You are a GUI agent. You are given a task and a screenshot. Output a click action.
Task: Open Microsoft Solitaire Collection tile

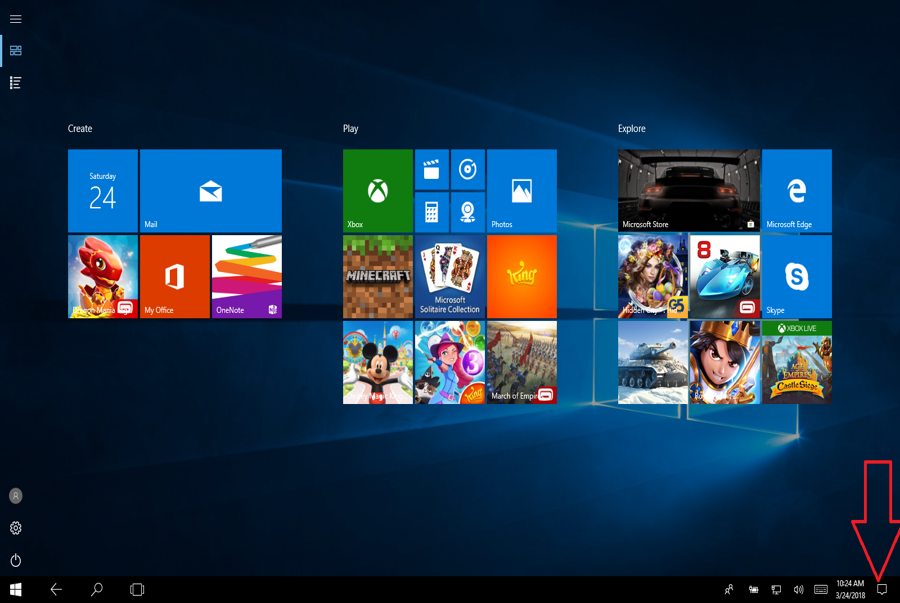pyautogui.click(x=450, y=277)
